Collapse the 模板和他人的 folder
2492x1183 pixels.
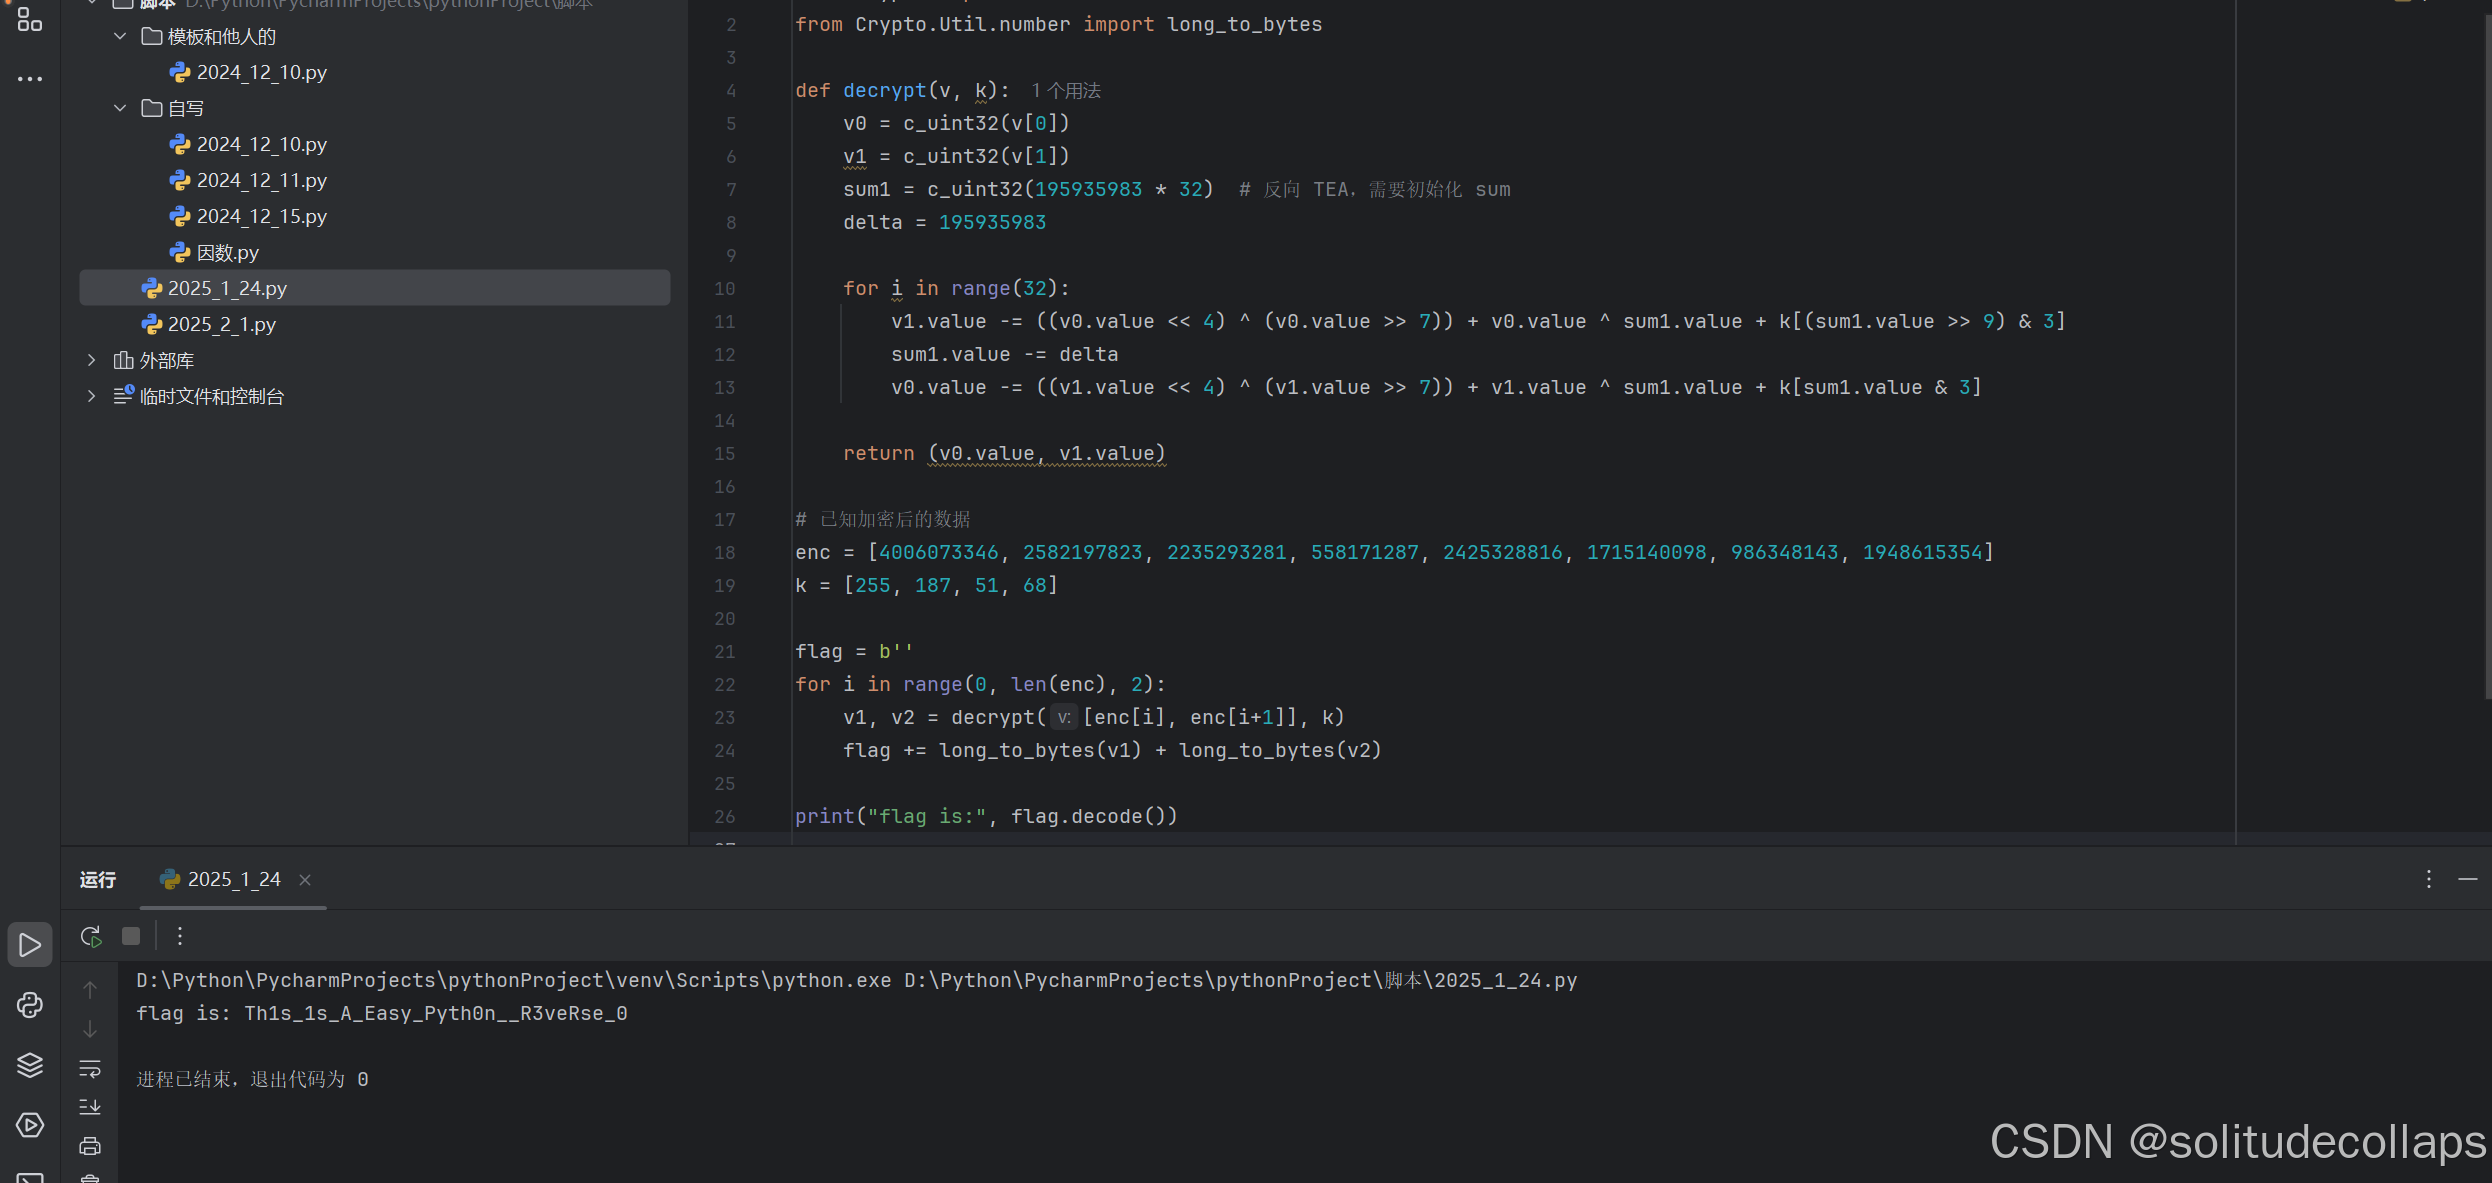(120, 36)
